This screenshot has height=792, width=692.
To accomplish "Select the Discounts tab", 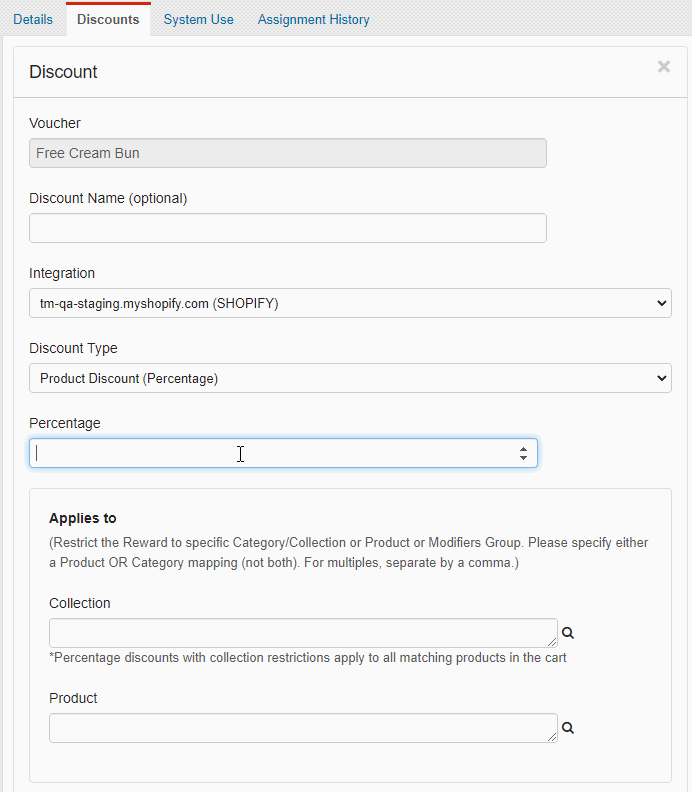I will (x=108, y=20).
